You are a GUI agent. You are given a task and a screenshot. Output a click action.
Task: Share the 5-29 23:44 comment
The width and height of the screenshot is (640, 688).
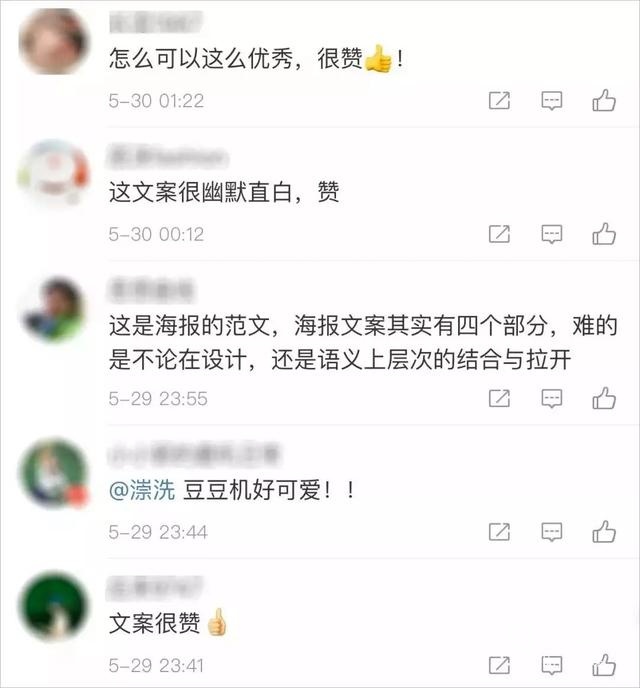pyautogui.click(x=499, y=532)
